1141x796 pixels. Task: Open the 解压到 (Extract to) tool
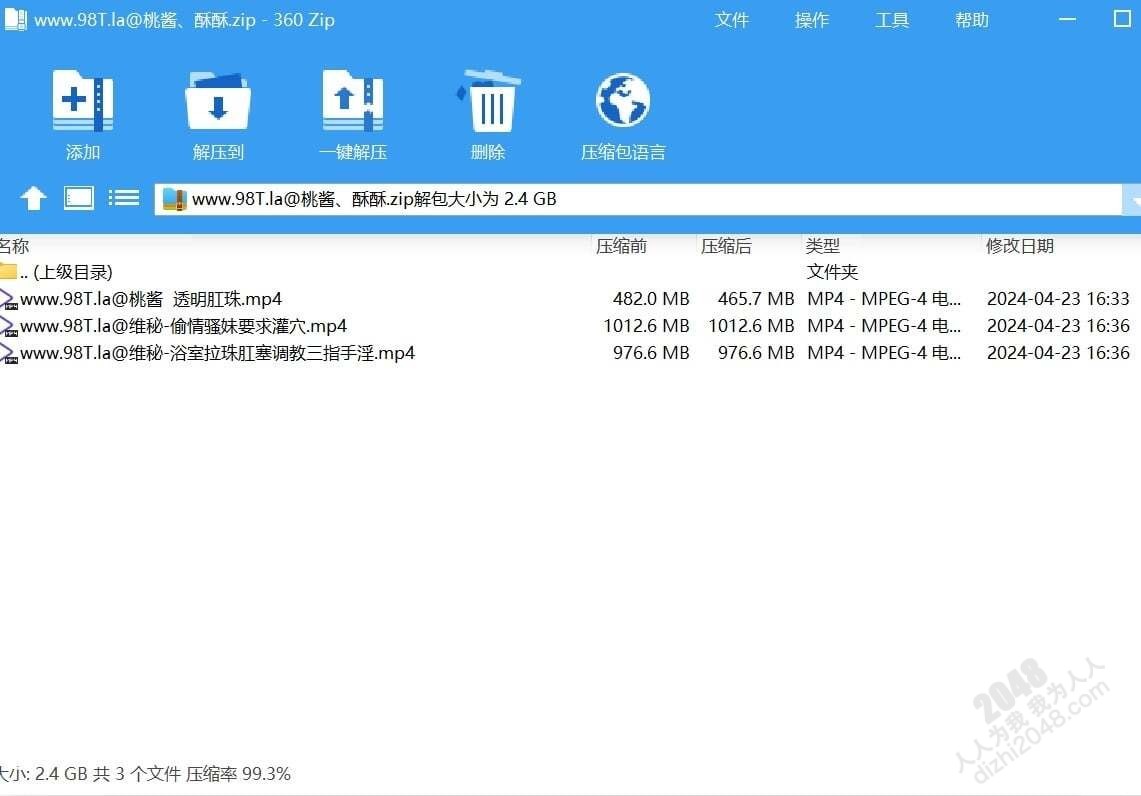click(x=218, y=101)
